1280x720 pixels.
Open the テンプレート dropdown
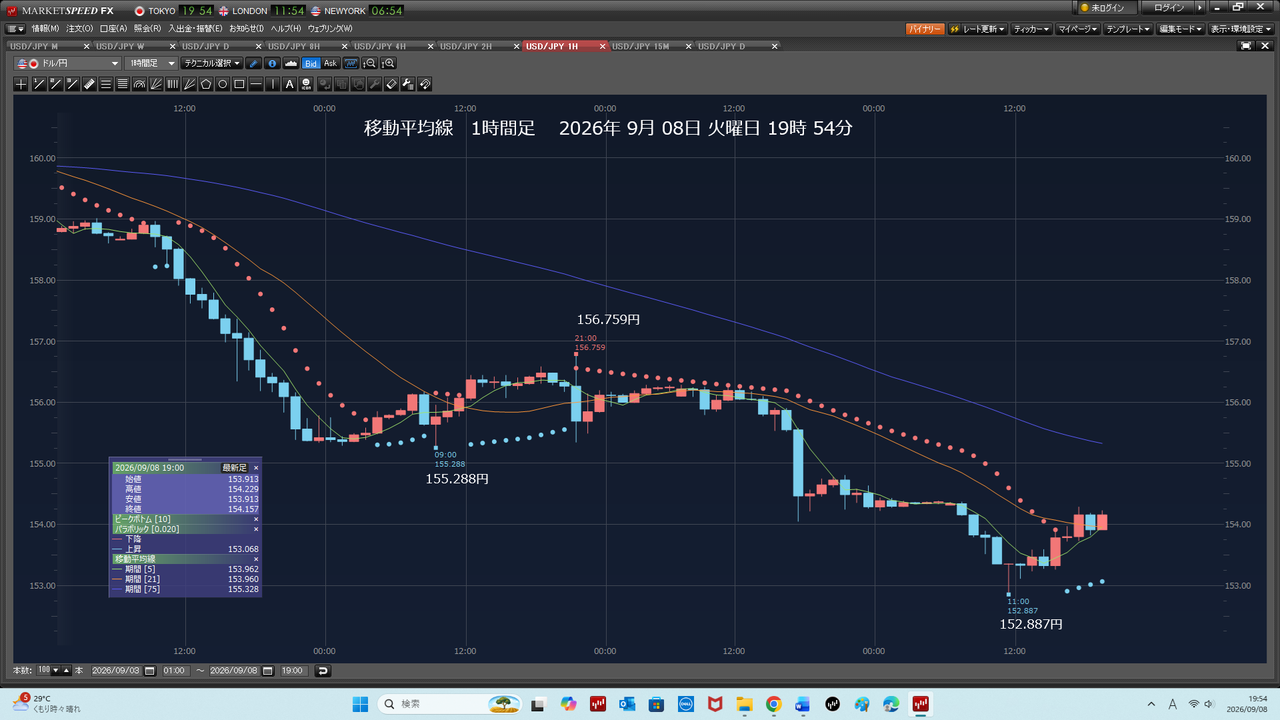pos(1130,29)
